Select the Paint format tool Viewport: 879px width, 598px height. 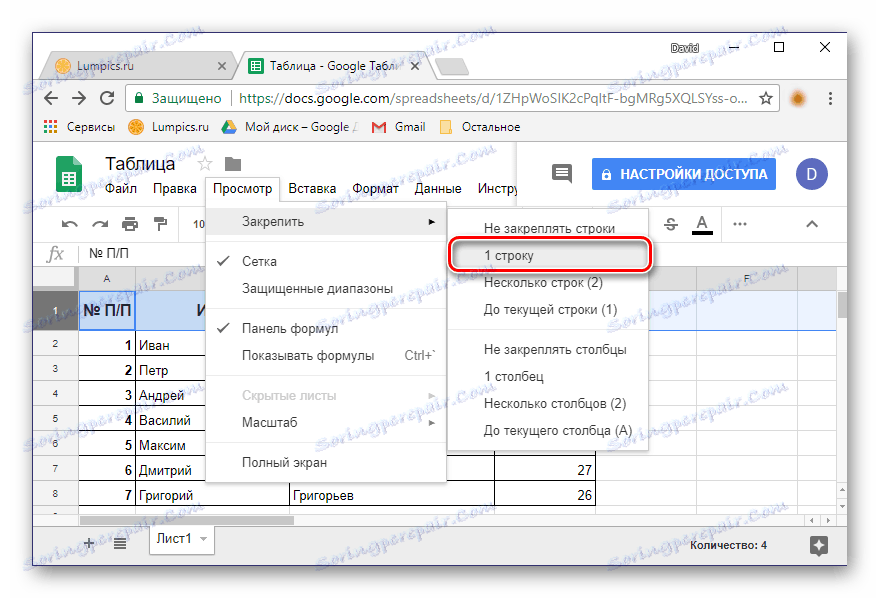coord(161,224)
